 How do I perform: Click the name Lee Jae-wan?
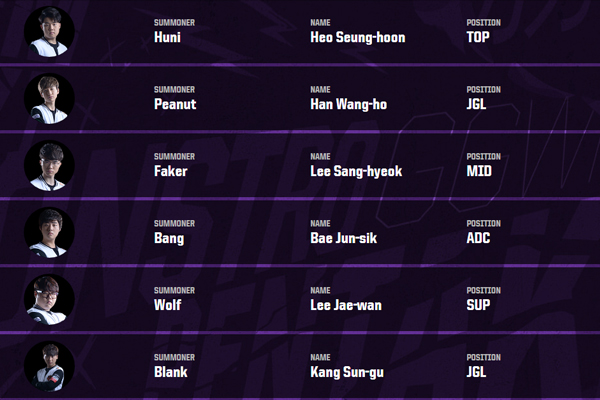click(x=346, y=305)
